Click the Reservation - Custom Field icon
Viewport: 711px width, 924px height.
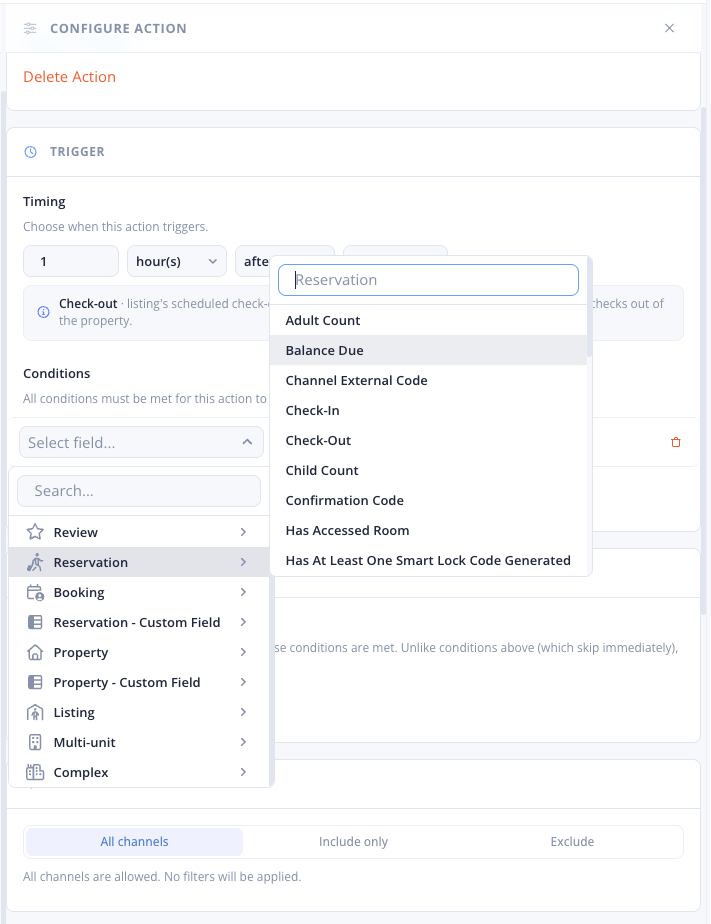(35, 622)
